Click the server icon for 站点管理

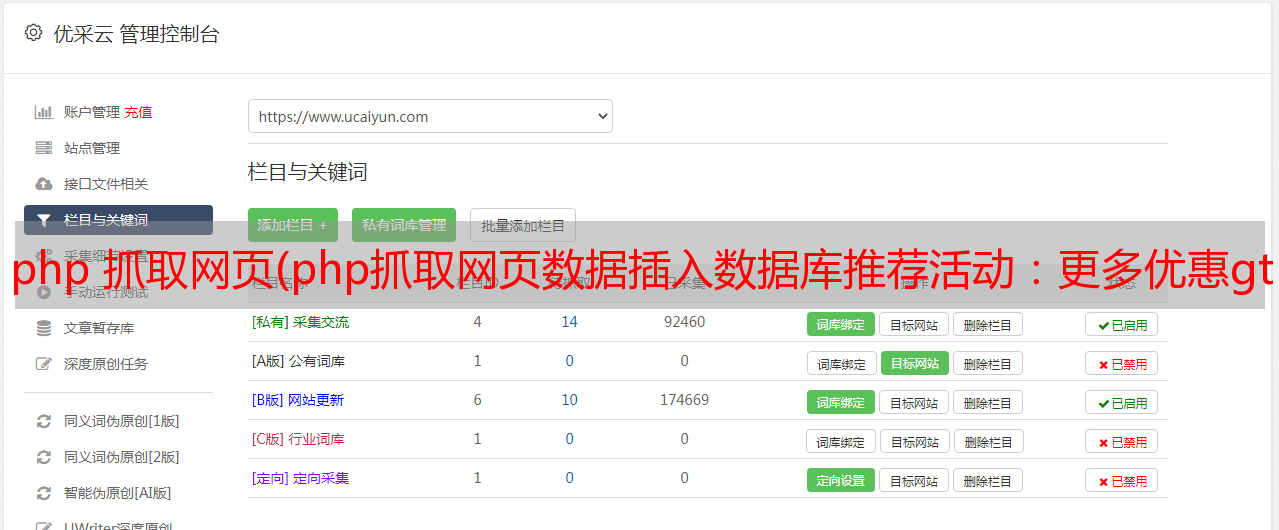click(x=44, y=148)
